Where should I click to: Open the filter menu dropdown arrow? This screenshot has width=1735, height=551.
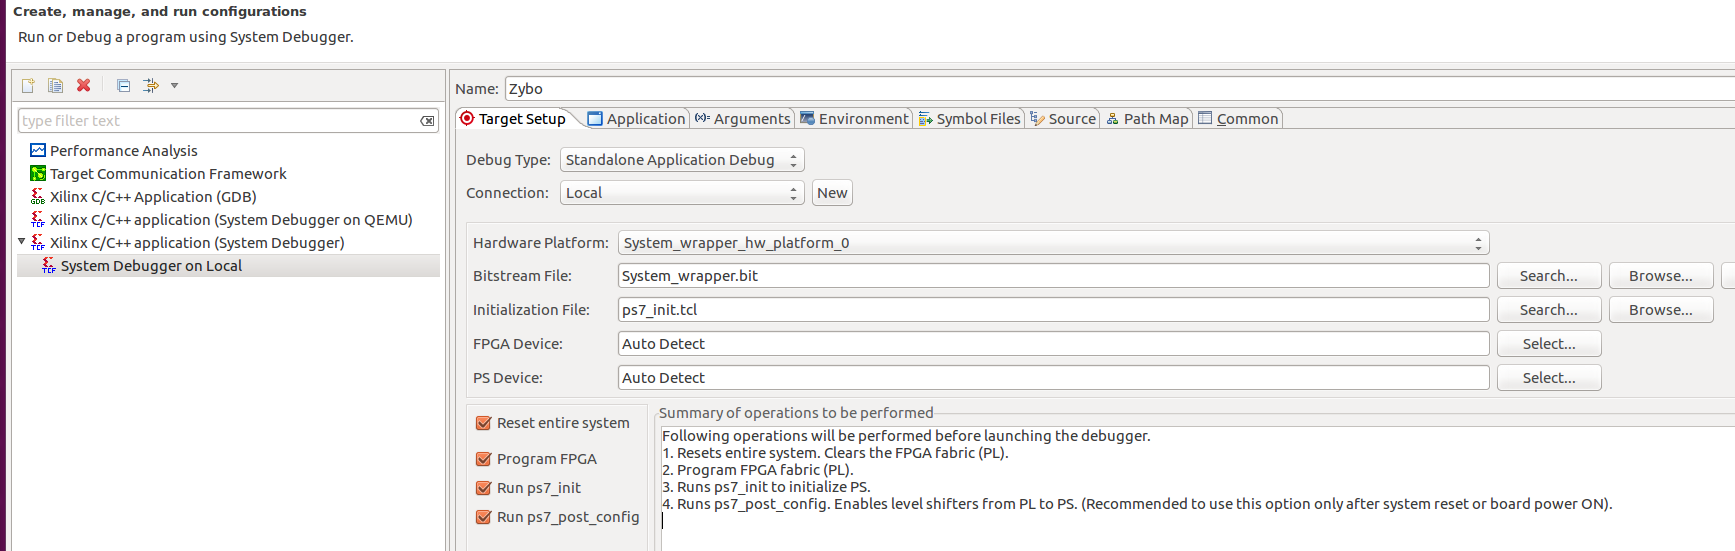[174, 86]
